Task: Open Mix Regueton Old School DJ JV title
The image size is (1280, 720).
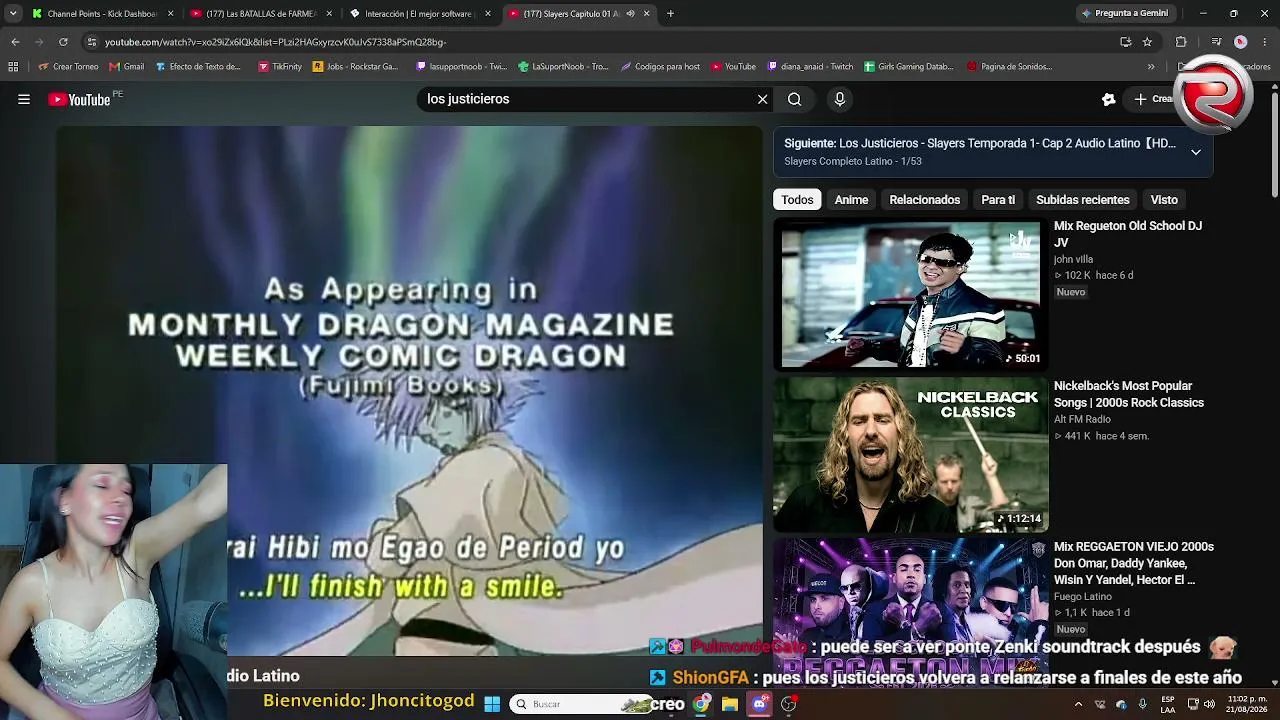Action: coord(1128,234)
